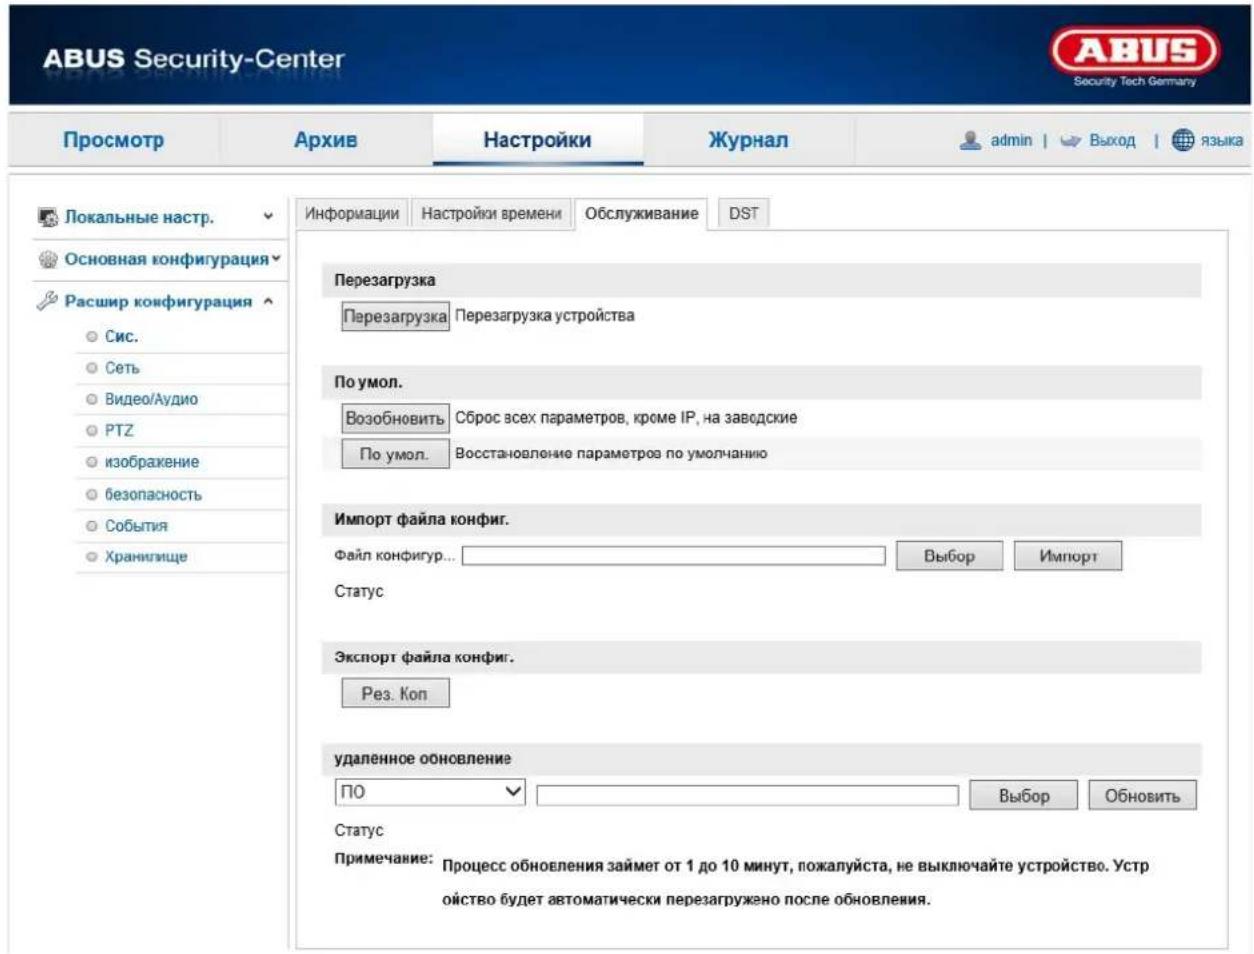Click the firmware update path input field

pyautogui.click(x=747, y=796)
